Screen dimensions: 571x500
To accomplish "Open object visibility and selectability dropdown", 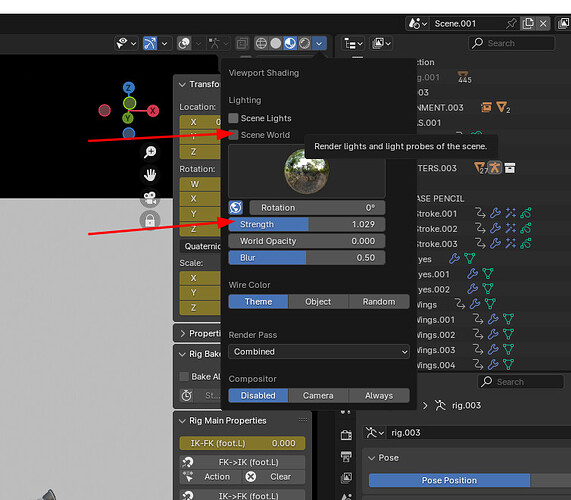I will (126, 43).
